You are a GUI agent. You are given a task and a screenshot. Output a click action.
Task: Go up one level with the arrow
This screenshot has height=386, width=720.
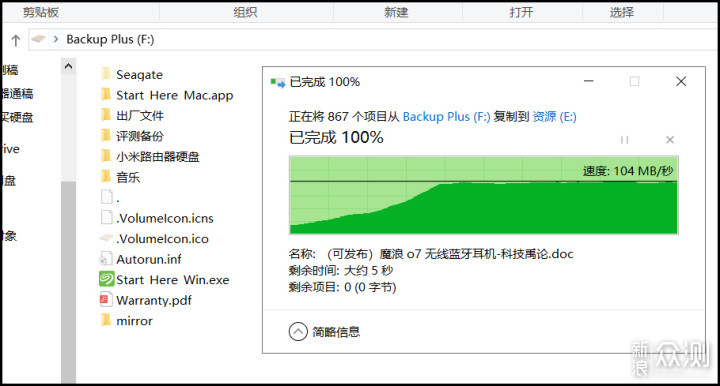pos(16,40)
